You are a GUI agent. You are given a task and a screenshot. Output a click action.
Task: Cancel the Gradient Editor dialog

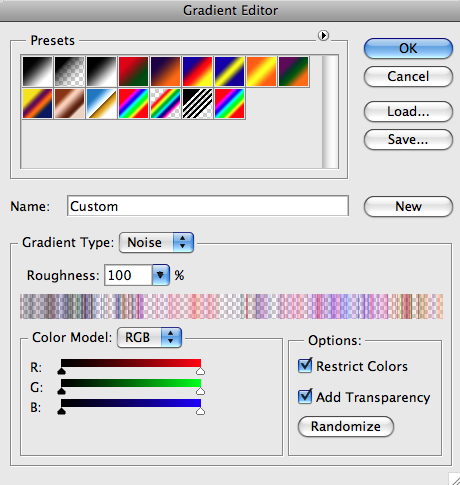pyautogui.click(x=408, y=76)
